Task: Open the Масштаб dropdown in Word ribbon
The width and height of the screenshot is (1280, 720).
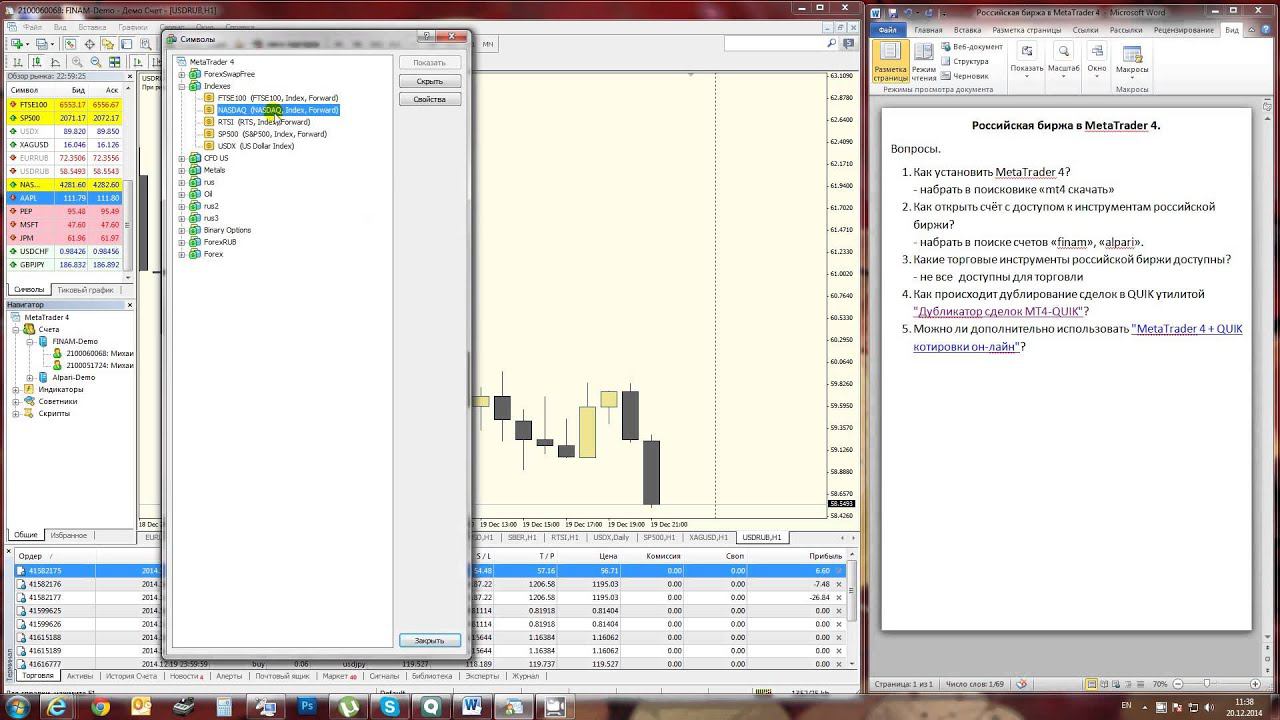Action: 1064,60
